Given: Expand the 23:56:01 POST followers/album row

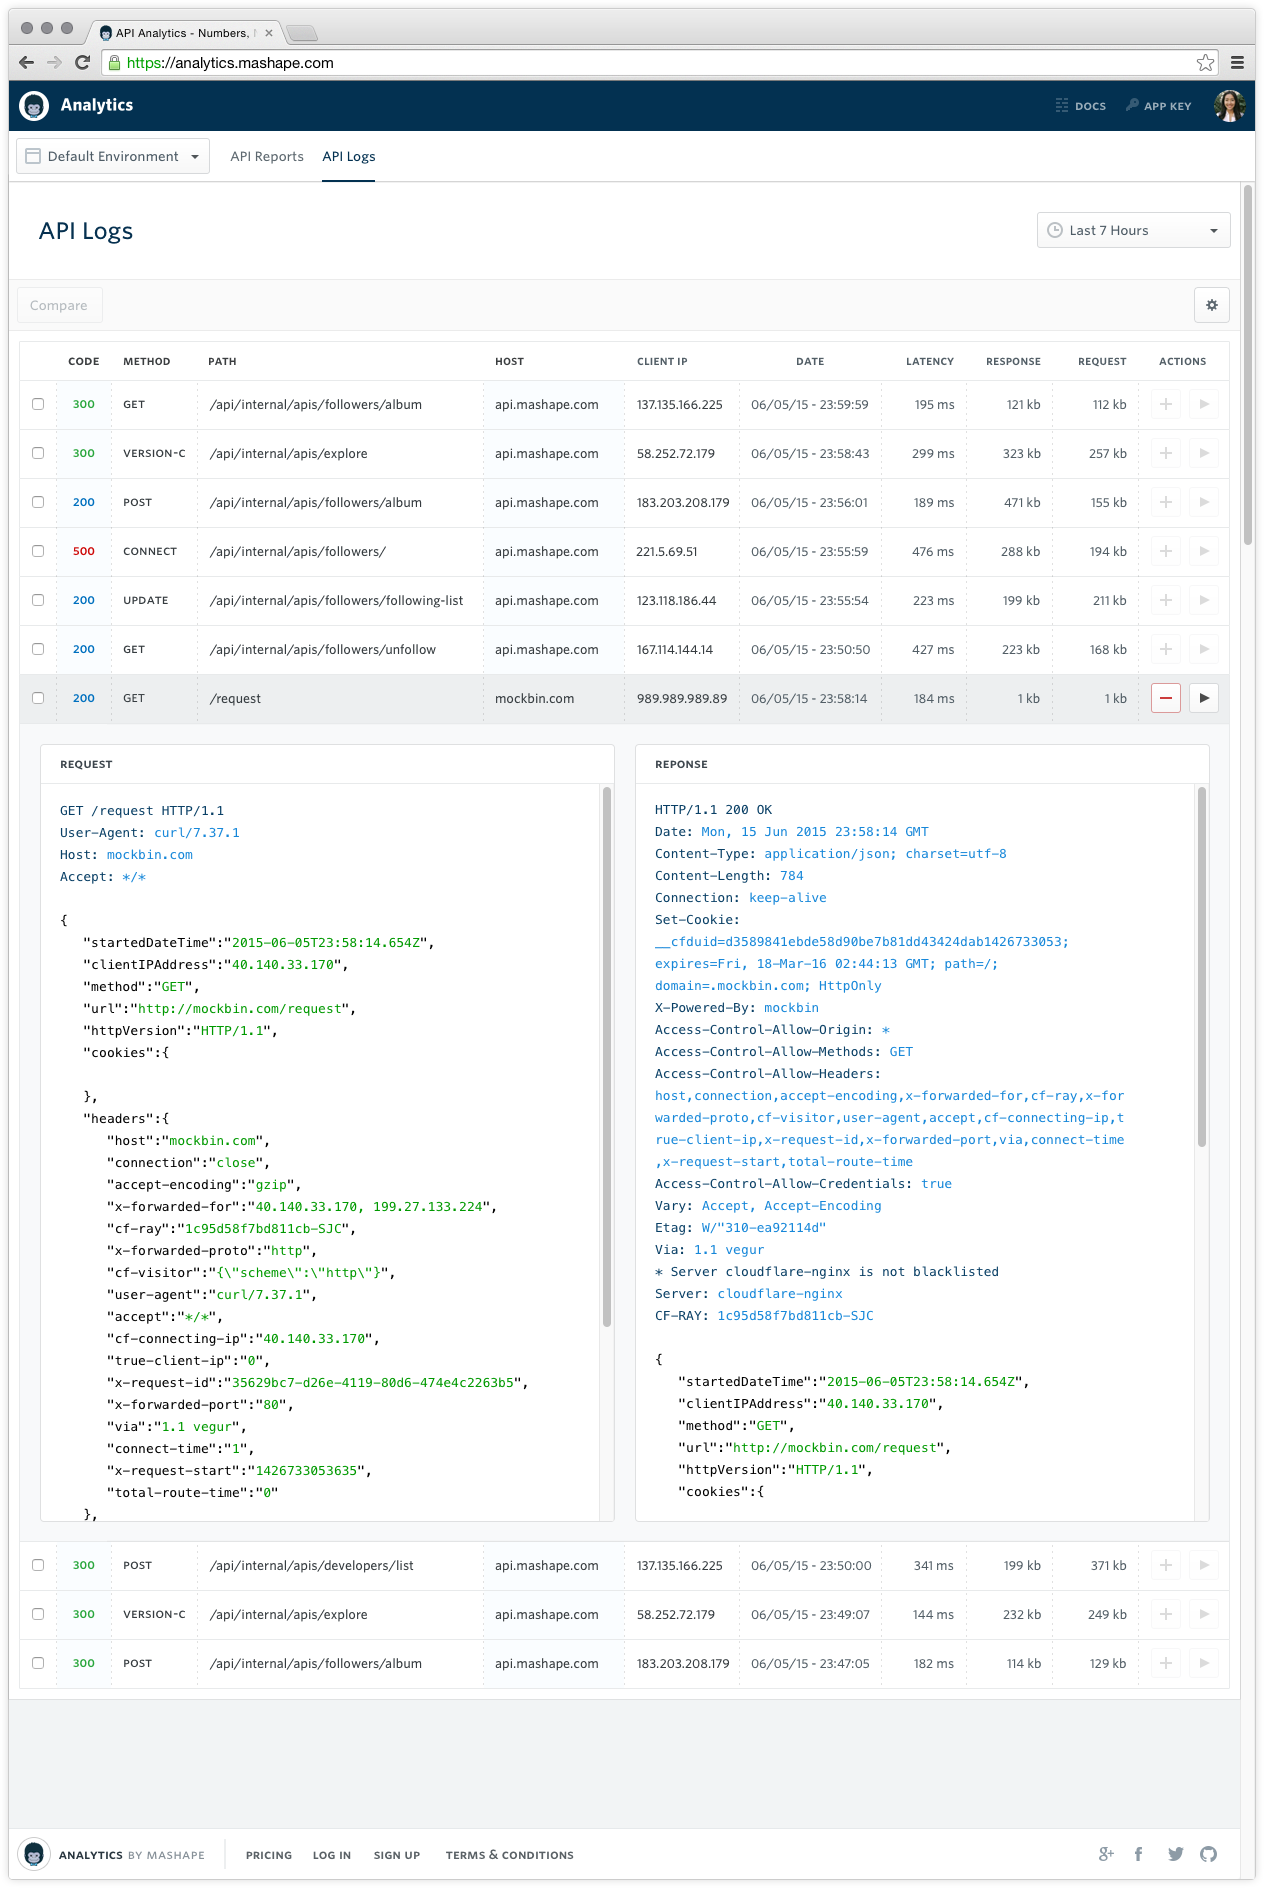Looking at the screenshot, I should [1166, 502].
